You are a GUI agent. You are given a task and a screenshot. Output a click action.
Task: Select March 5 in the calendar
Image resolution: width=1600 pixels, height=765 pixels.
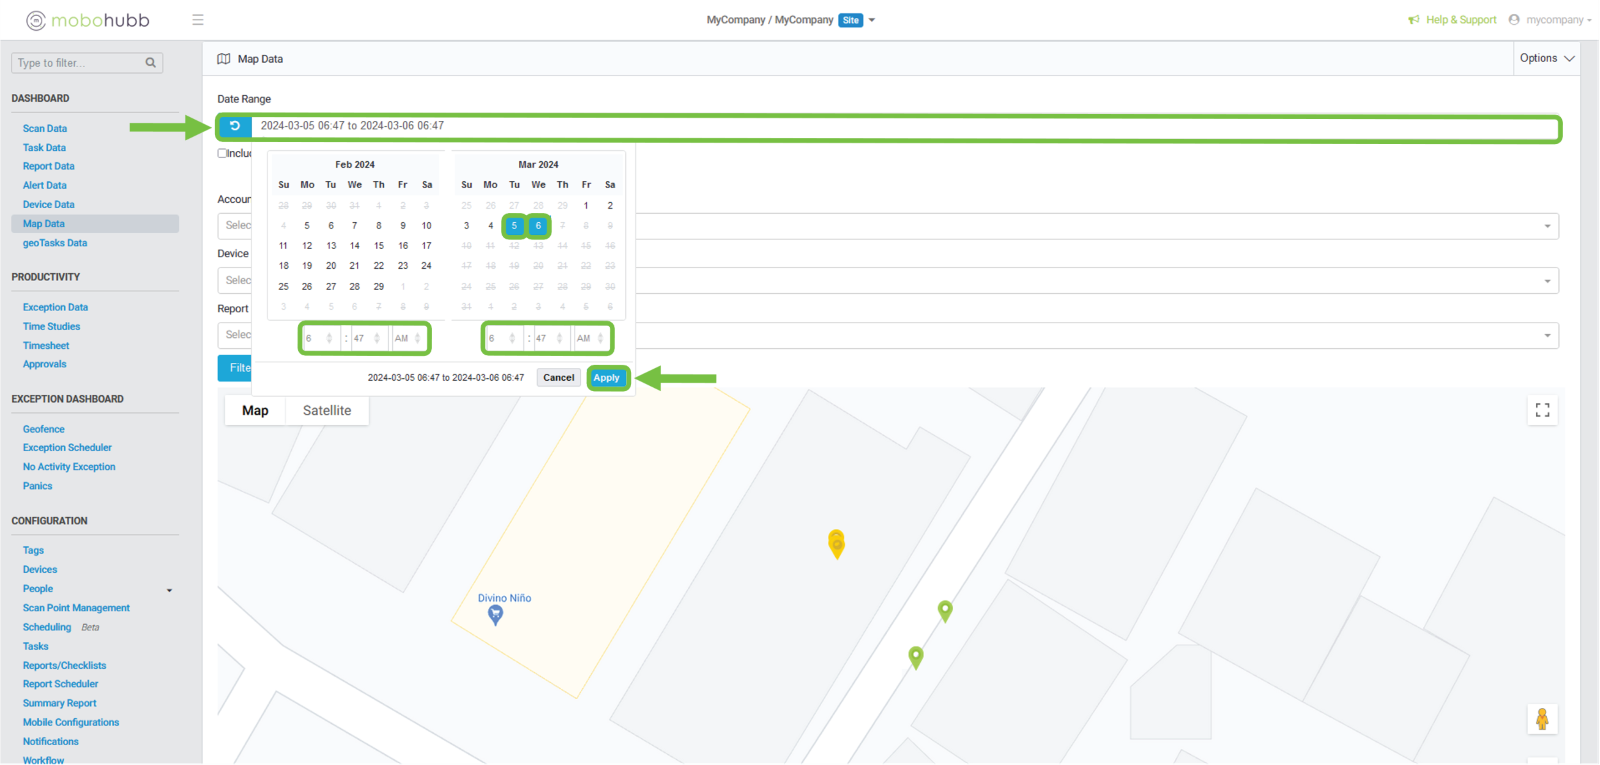514,226
